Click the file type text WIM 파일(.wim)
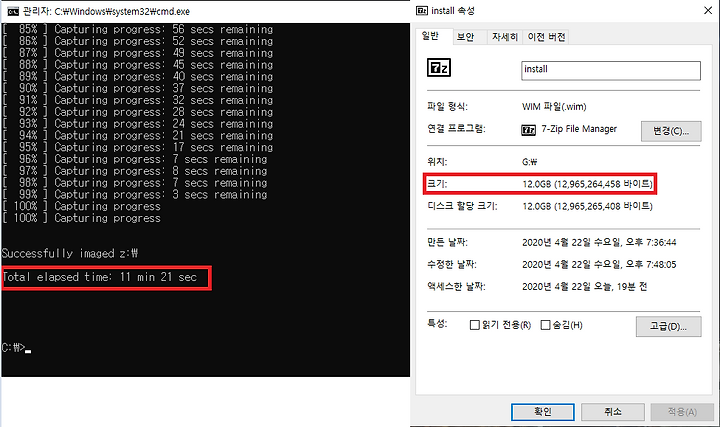 coord(554,107)
